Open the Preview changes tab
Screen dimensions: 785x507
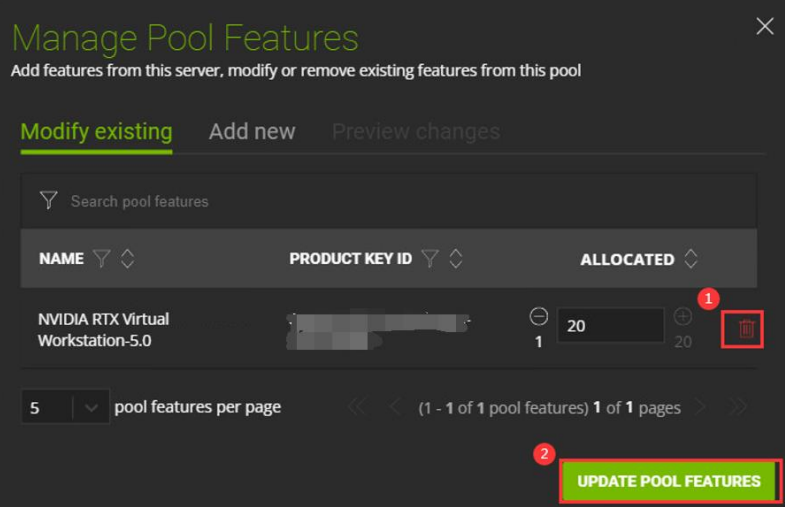[416, 132]
